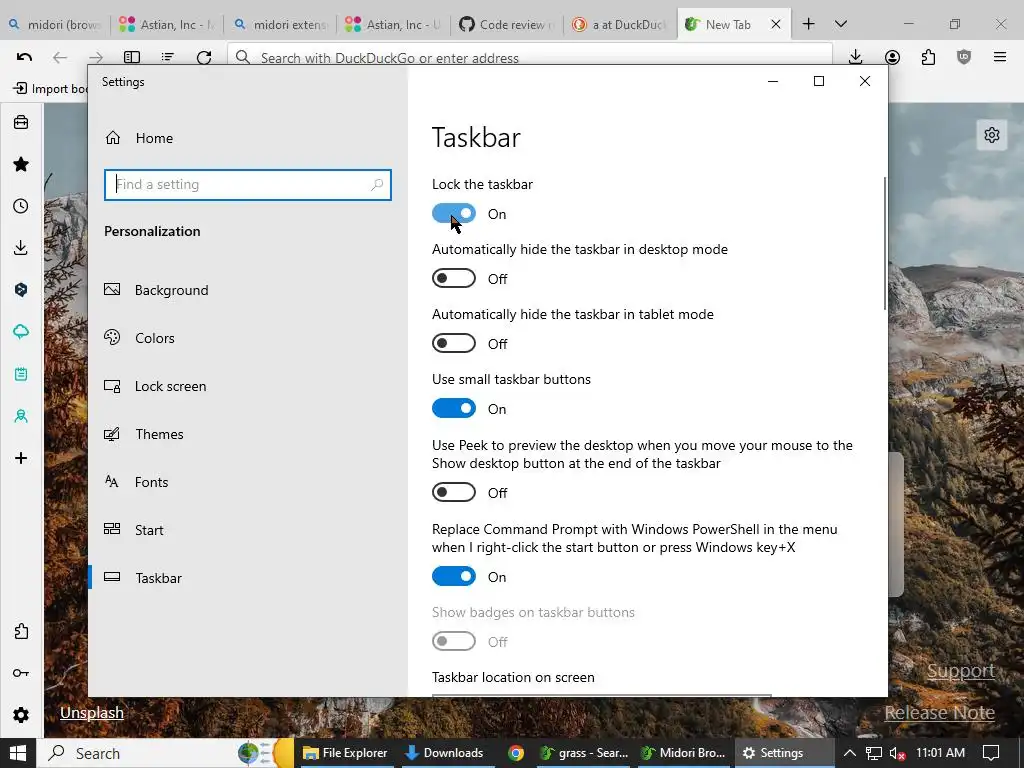Toggle Use small taskbar buttons switch
This screenshot has width=1024, height=768.
(x=454, y=408)
